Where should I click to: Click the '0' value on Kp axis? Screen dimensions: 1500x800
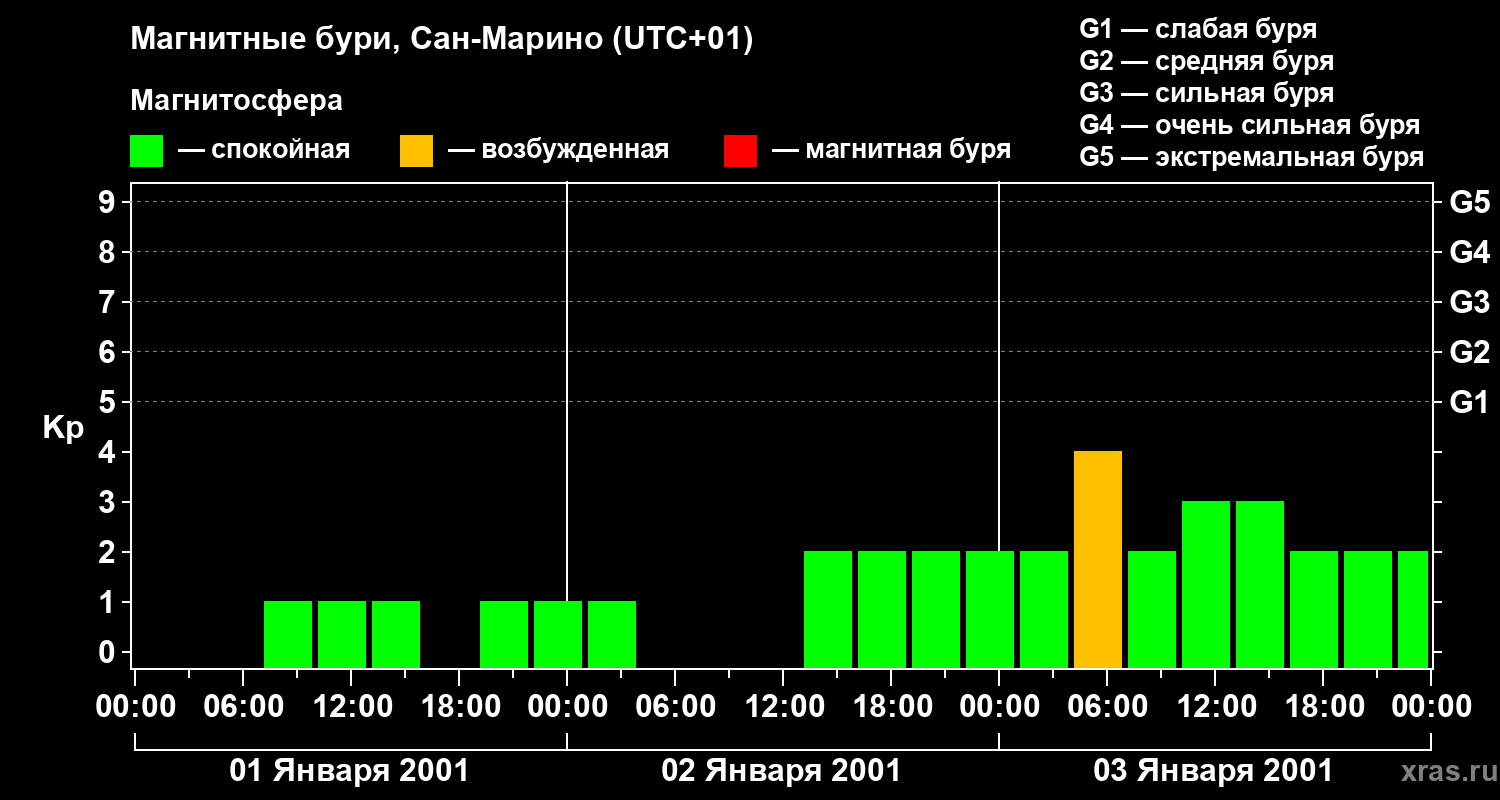[x=109, y=652]
